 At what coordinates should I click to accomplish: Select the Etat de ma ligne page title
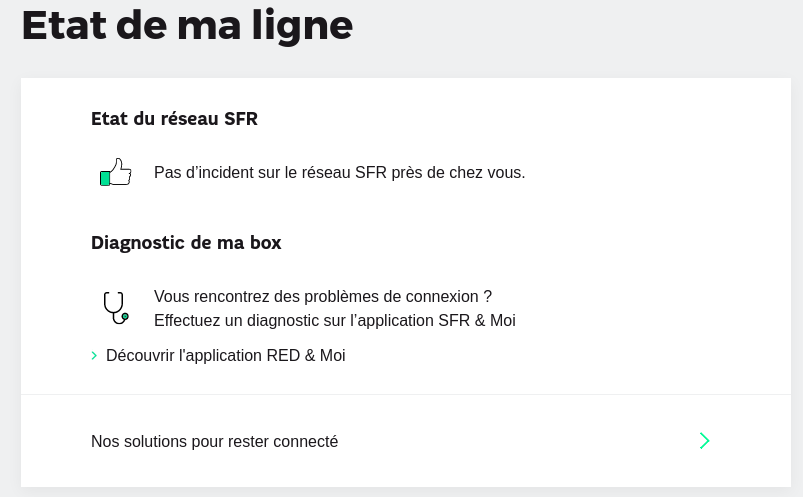point(187,26)
